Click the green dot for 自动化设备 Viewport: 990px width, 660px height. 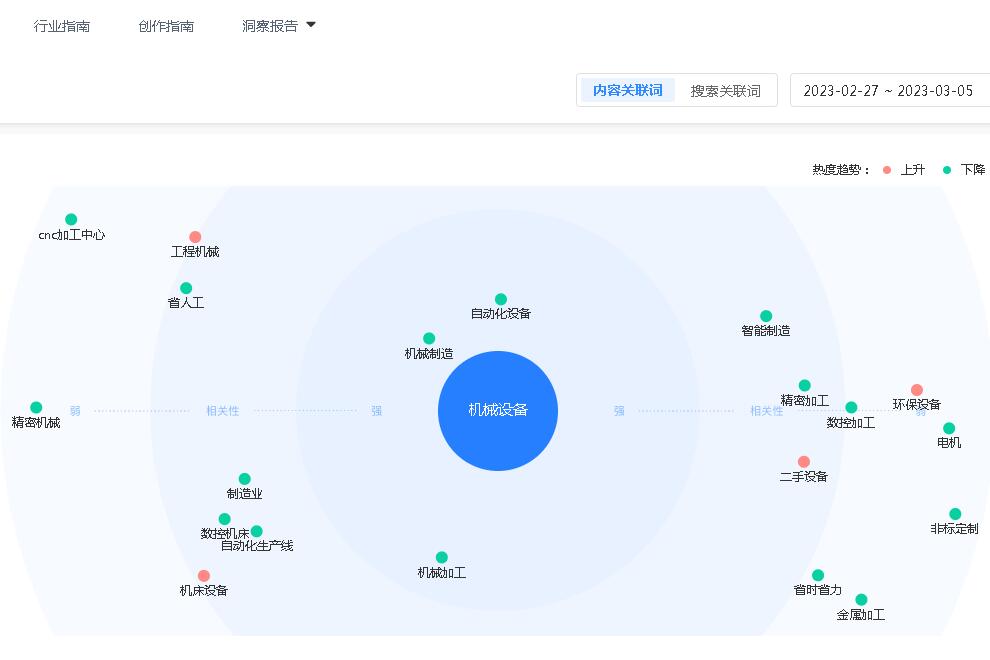501,299
